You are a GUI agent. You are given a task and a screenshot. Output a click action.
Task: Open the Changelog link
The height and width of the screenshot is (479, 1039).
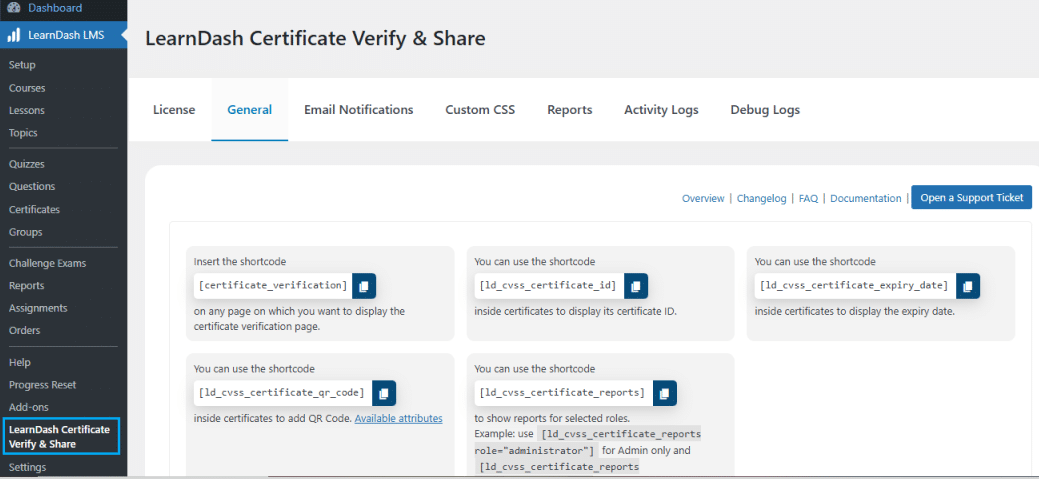pos(761,198)
